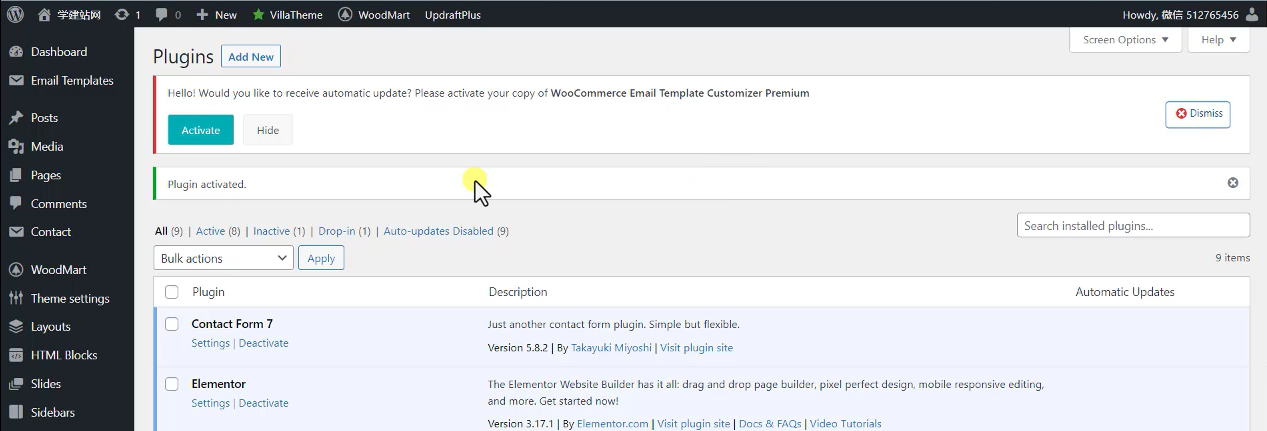Click the '9 items' count text
Image resolution: width=1267 pixels, height=431 pixels.
click(1232, 258)
